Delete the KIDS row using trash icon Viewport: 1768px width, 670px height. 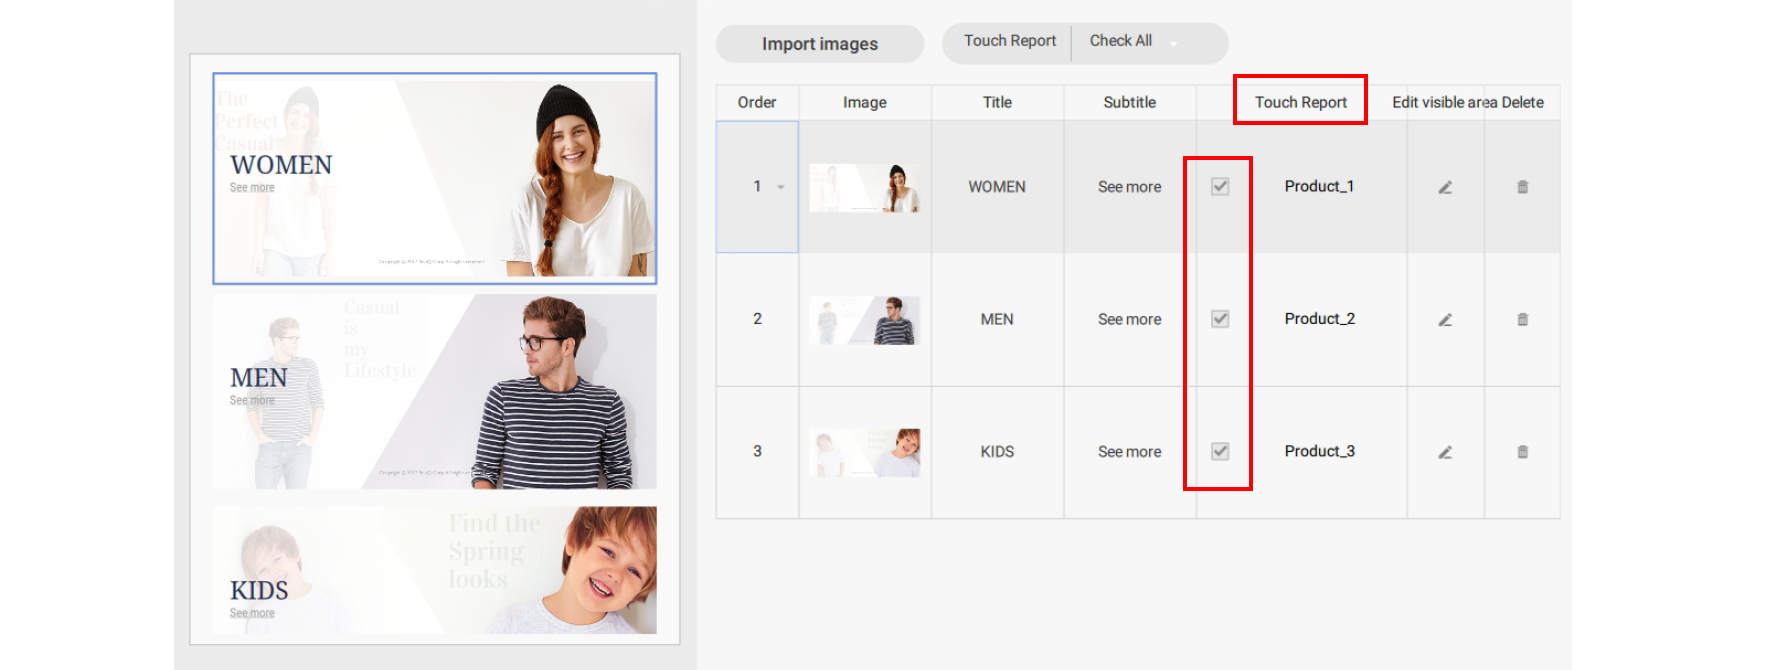tap(1522, 452)
